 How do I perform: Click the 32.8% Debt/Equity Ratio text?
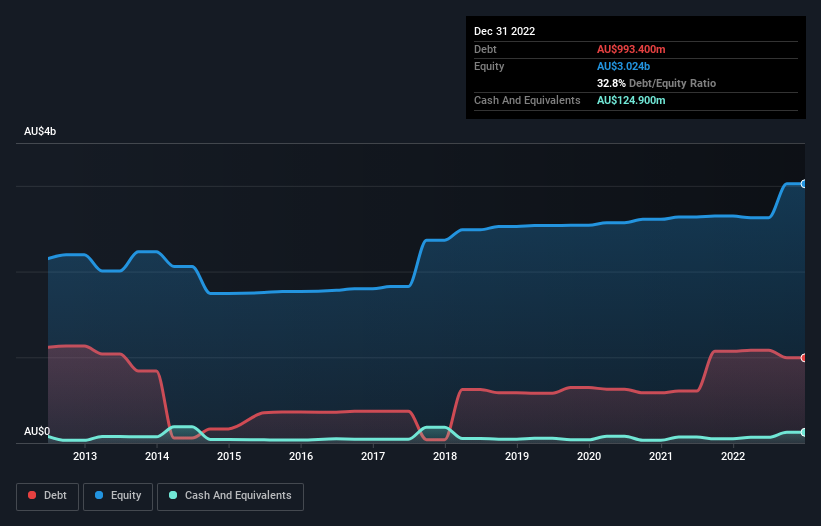tap(656, 83)
